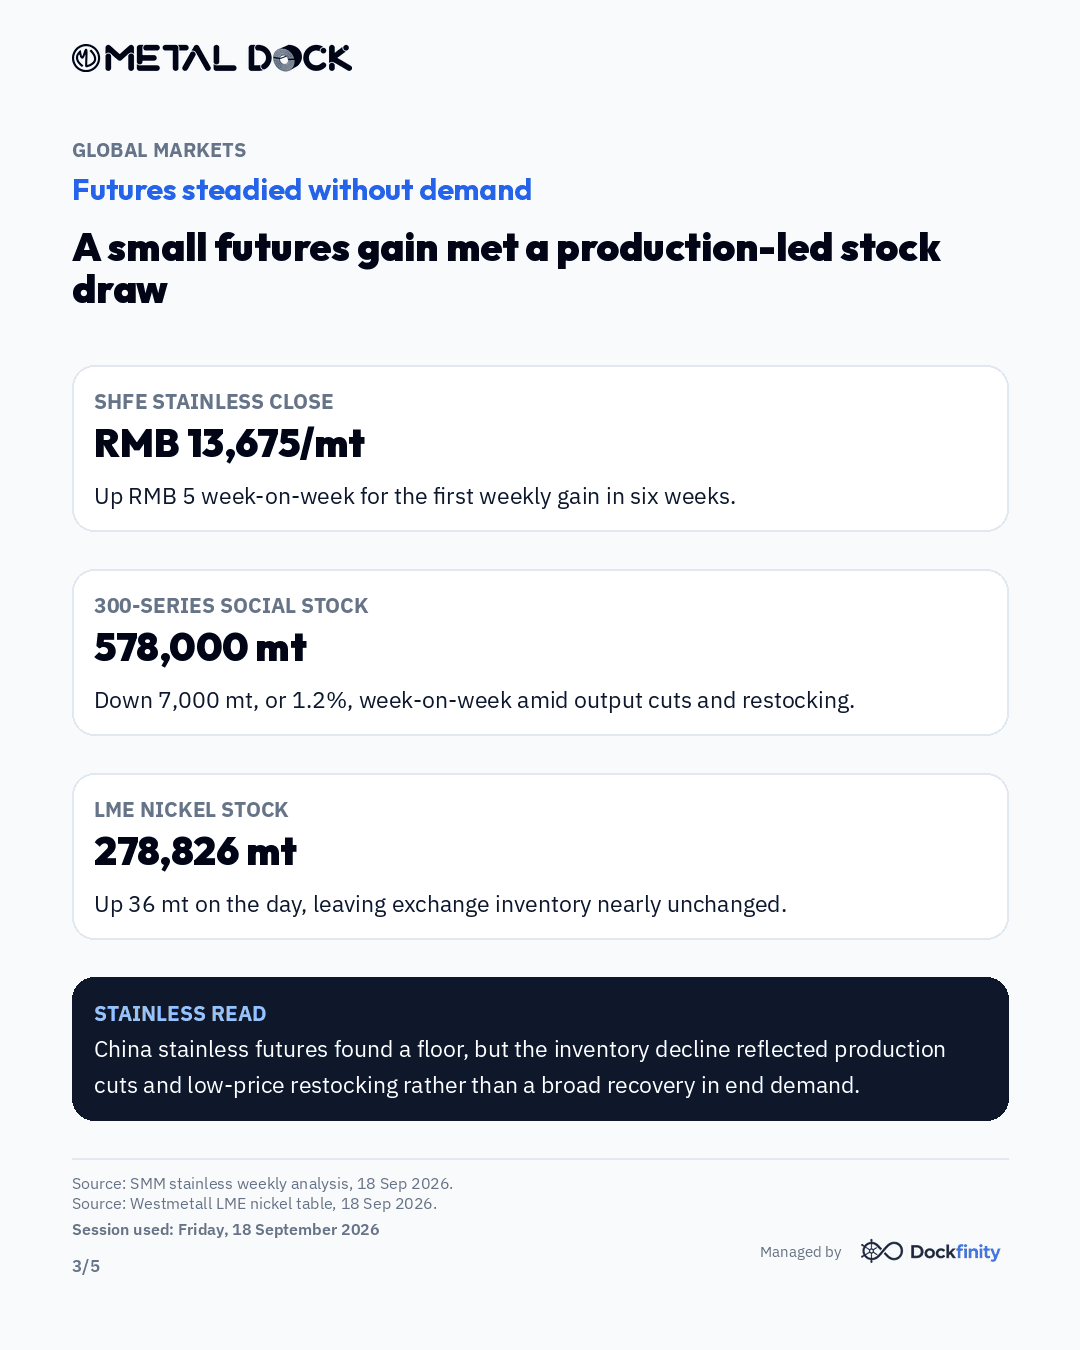
Task: Click the 'Managed by' label
Action: click(x=800, y=1252)
